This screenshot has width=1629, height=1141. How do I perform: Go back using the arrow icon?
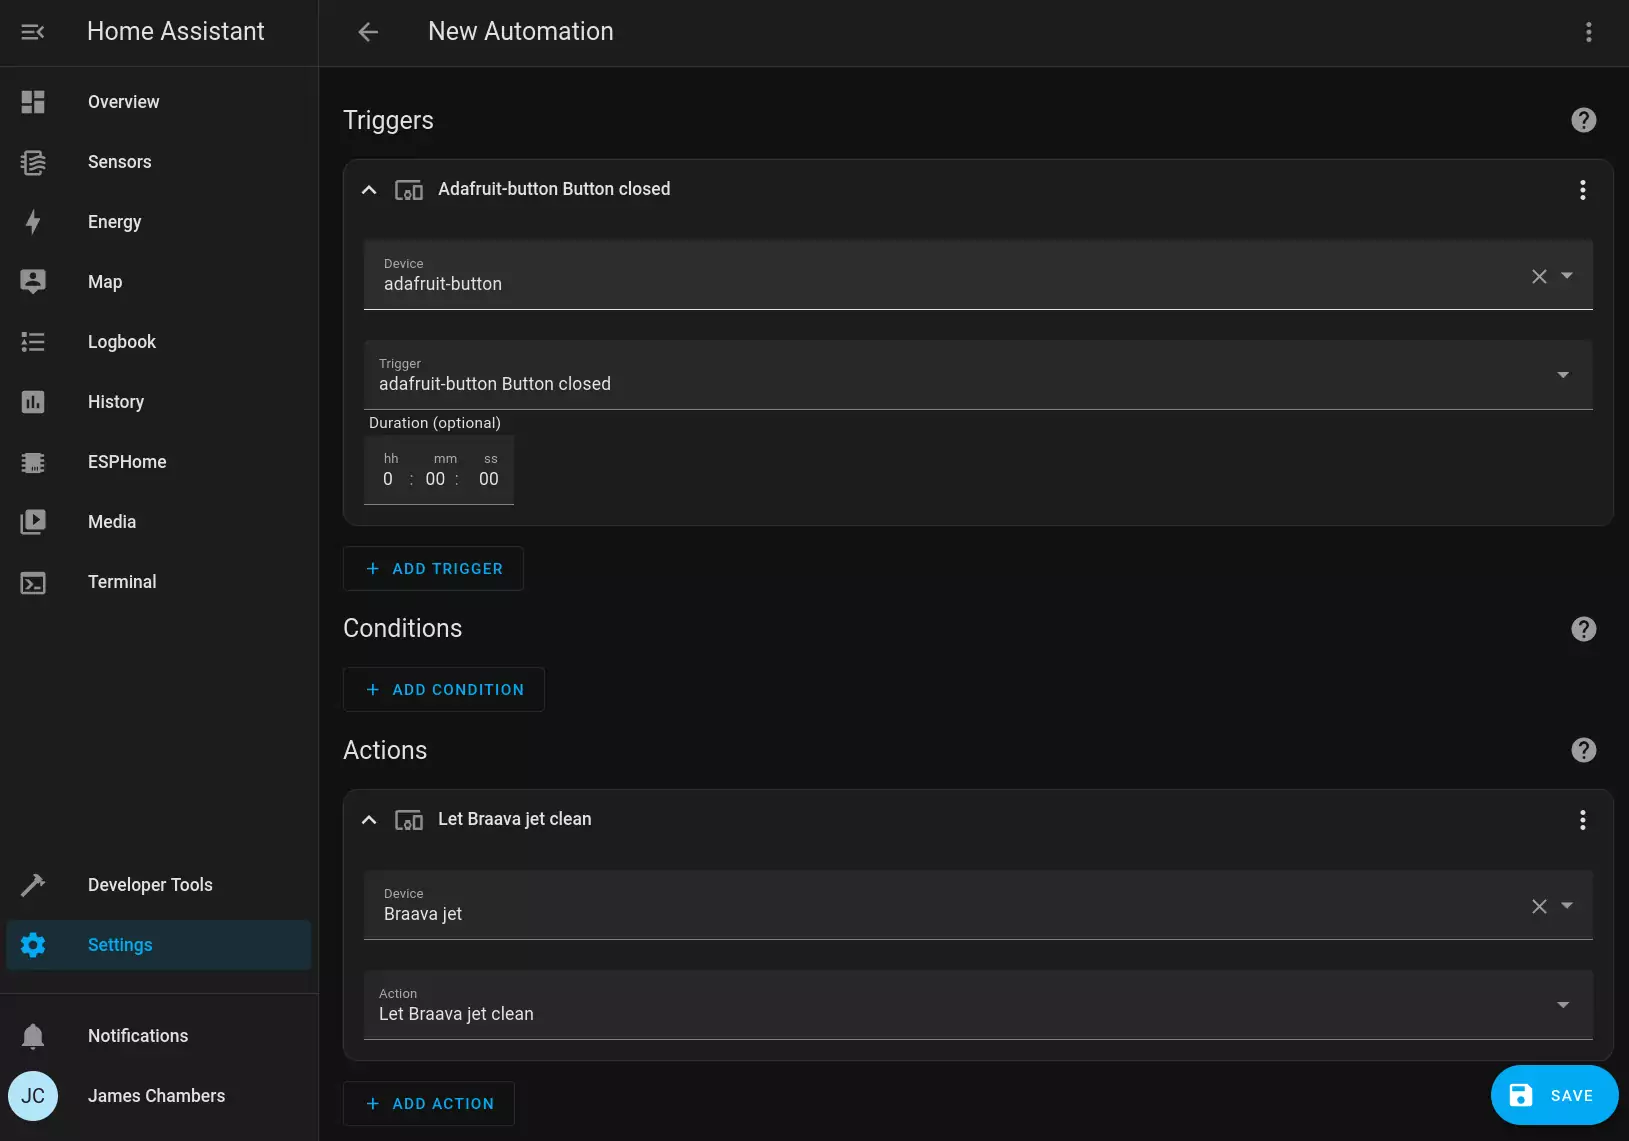[x=368, y=32]
